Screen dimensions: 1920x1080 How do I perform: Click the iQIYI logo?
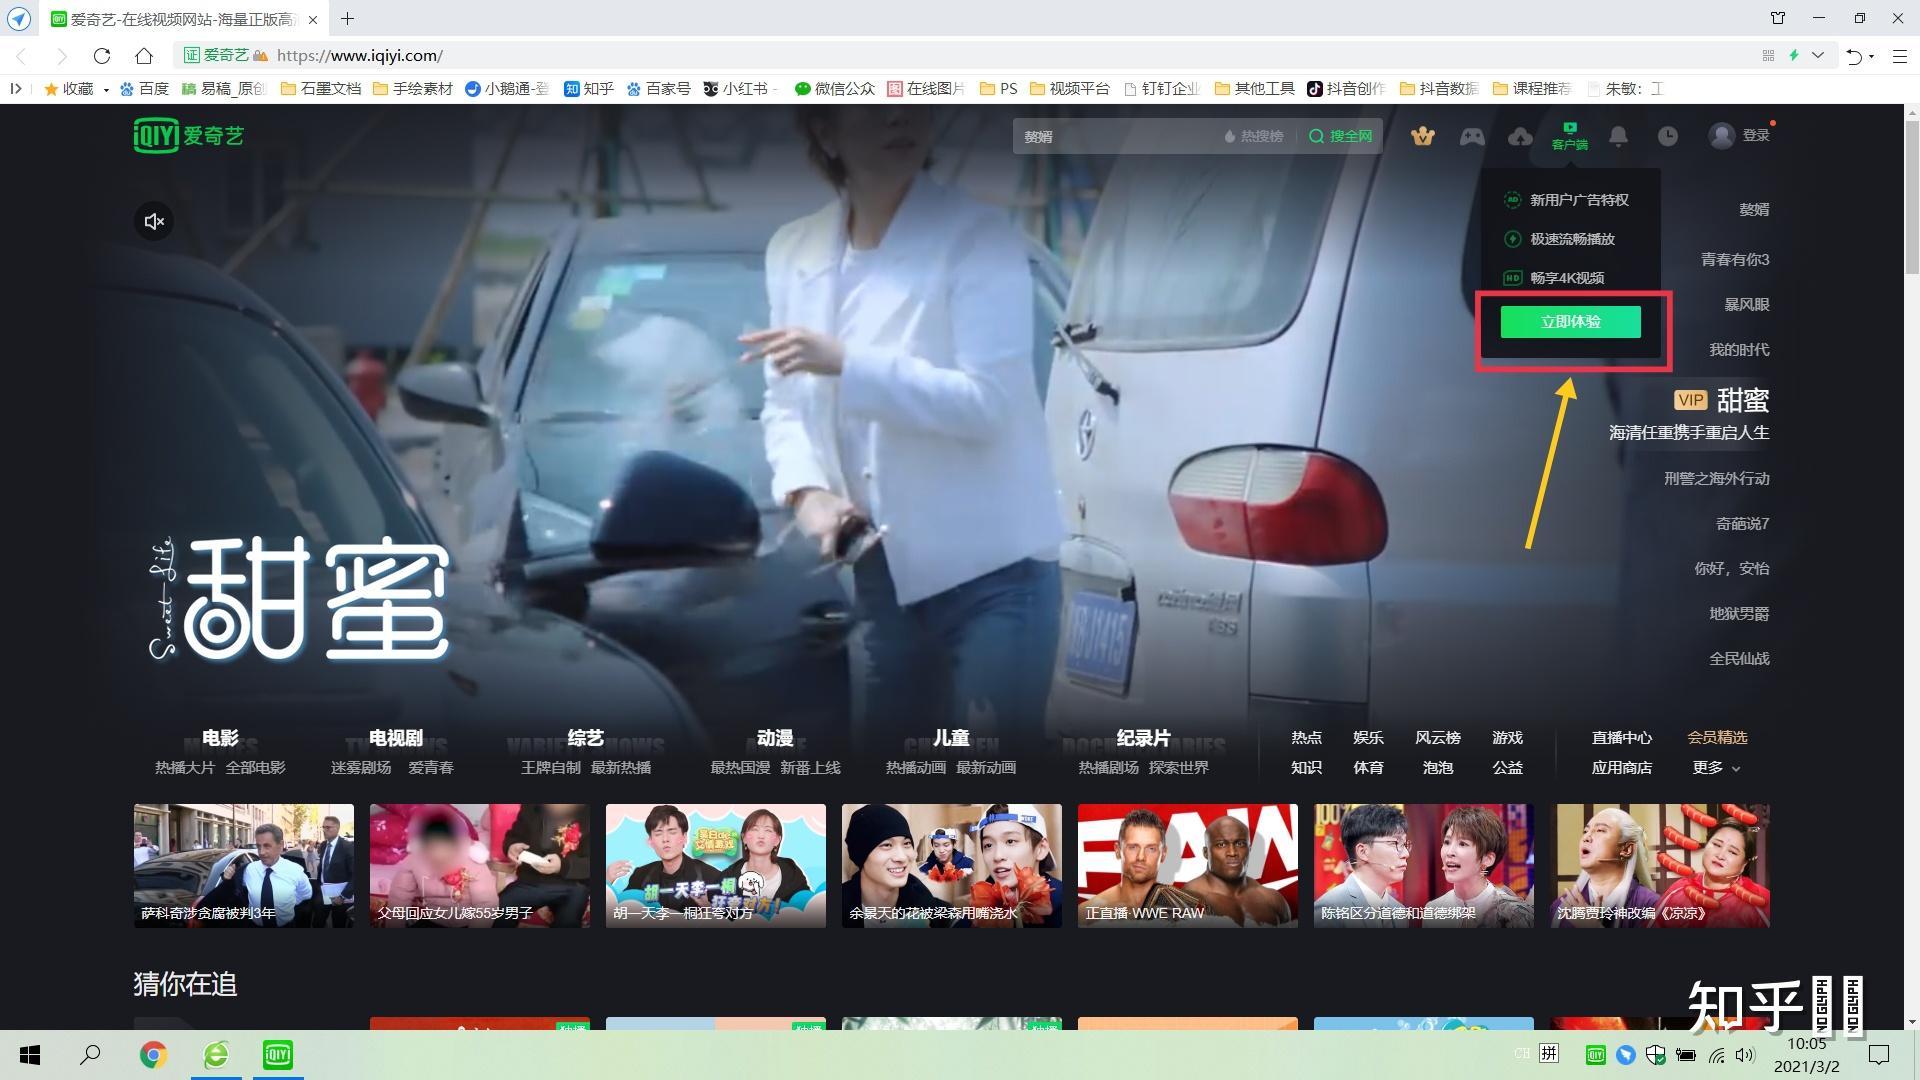[x=189, y=135]
